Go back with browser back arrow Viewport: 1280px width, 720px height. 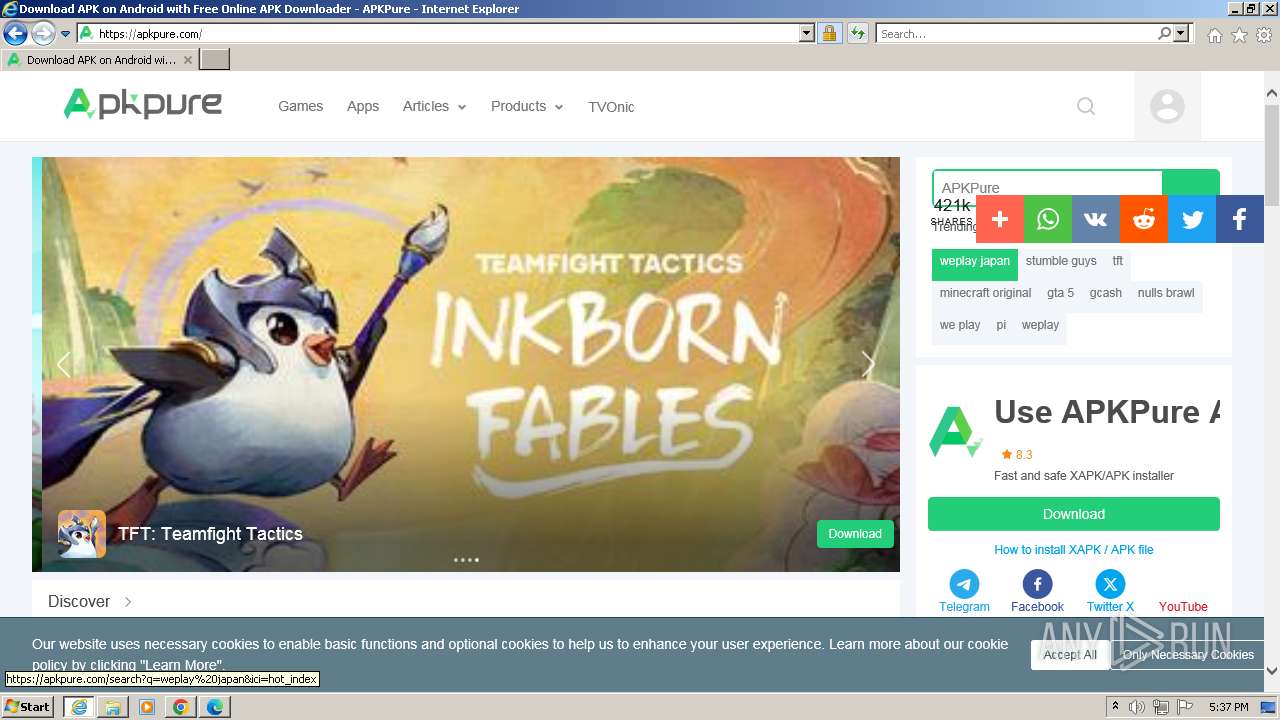[15, 33]
